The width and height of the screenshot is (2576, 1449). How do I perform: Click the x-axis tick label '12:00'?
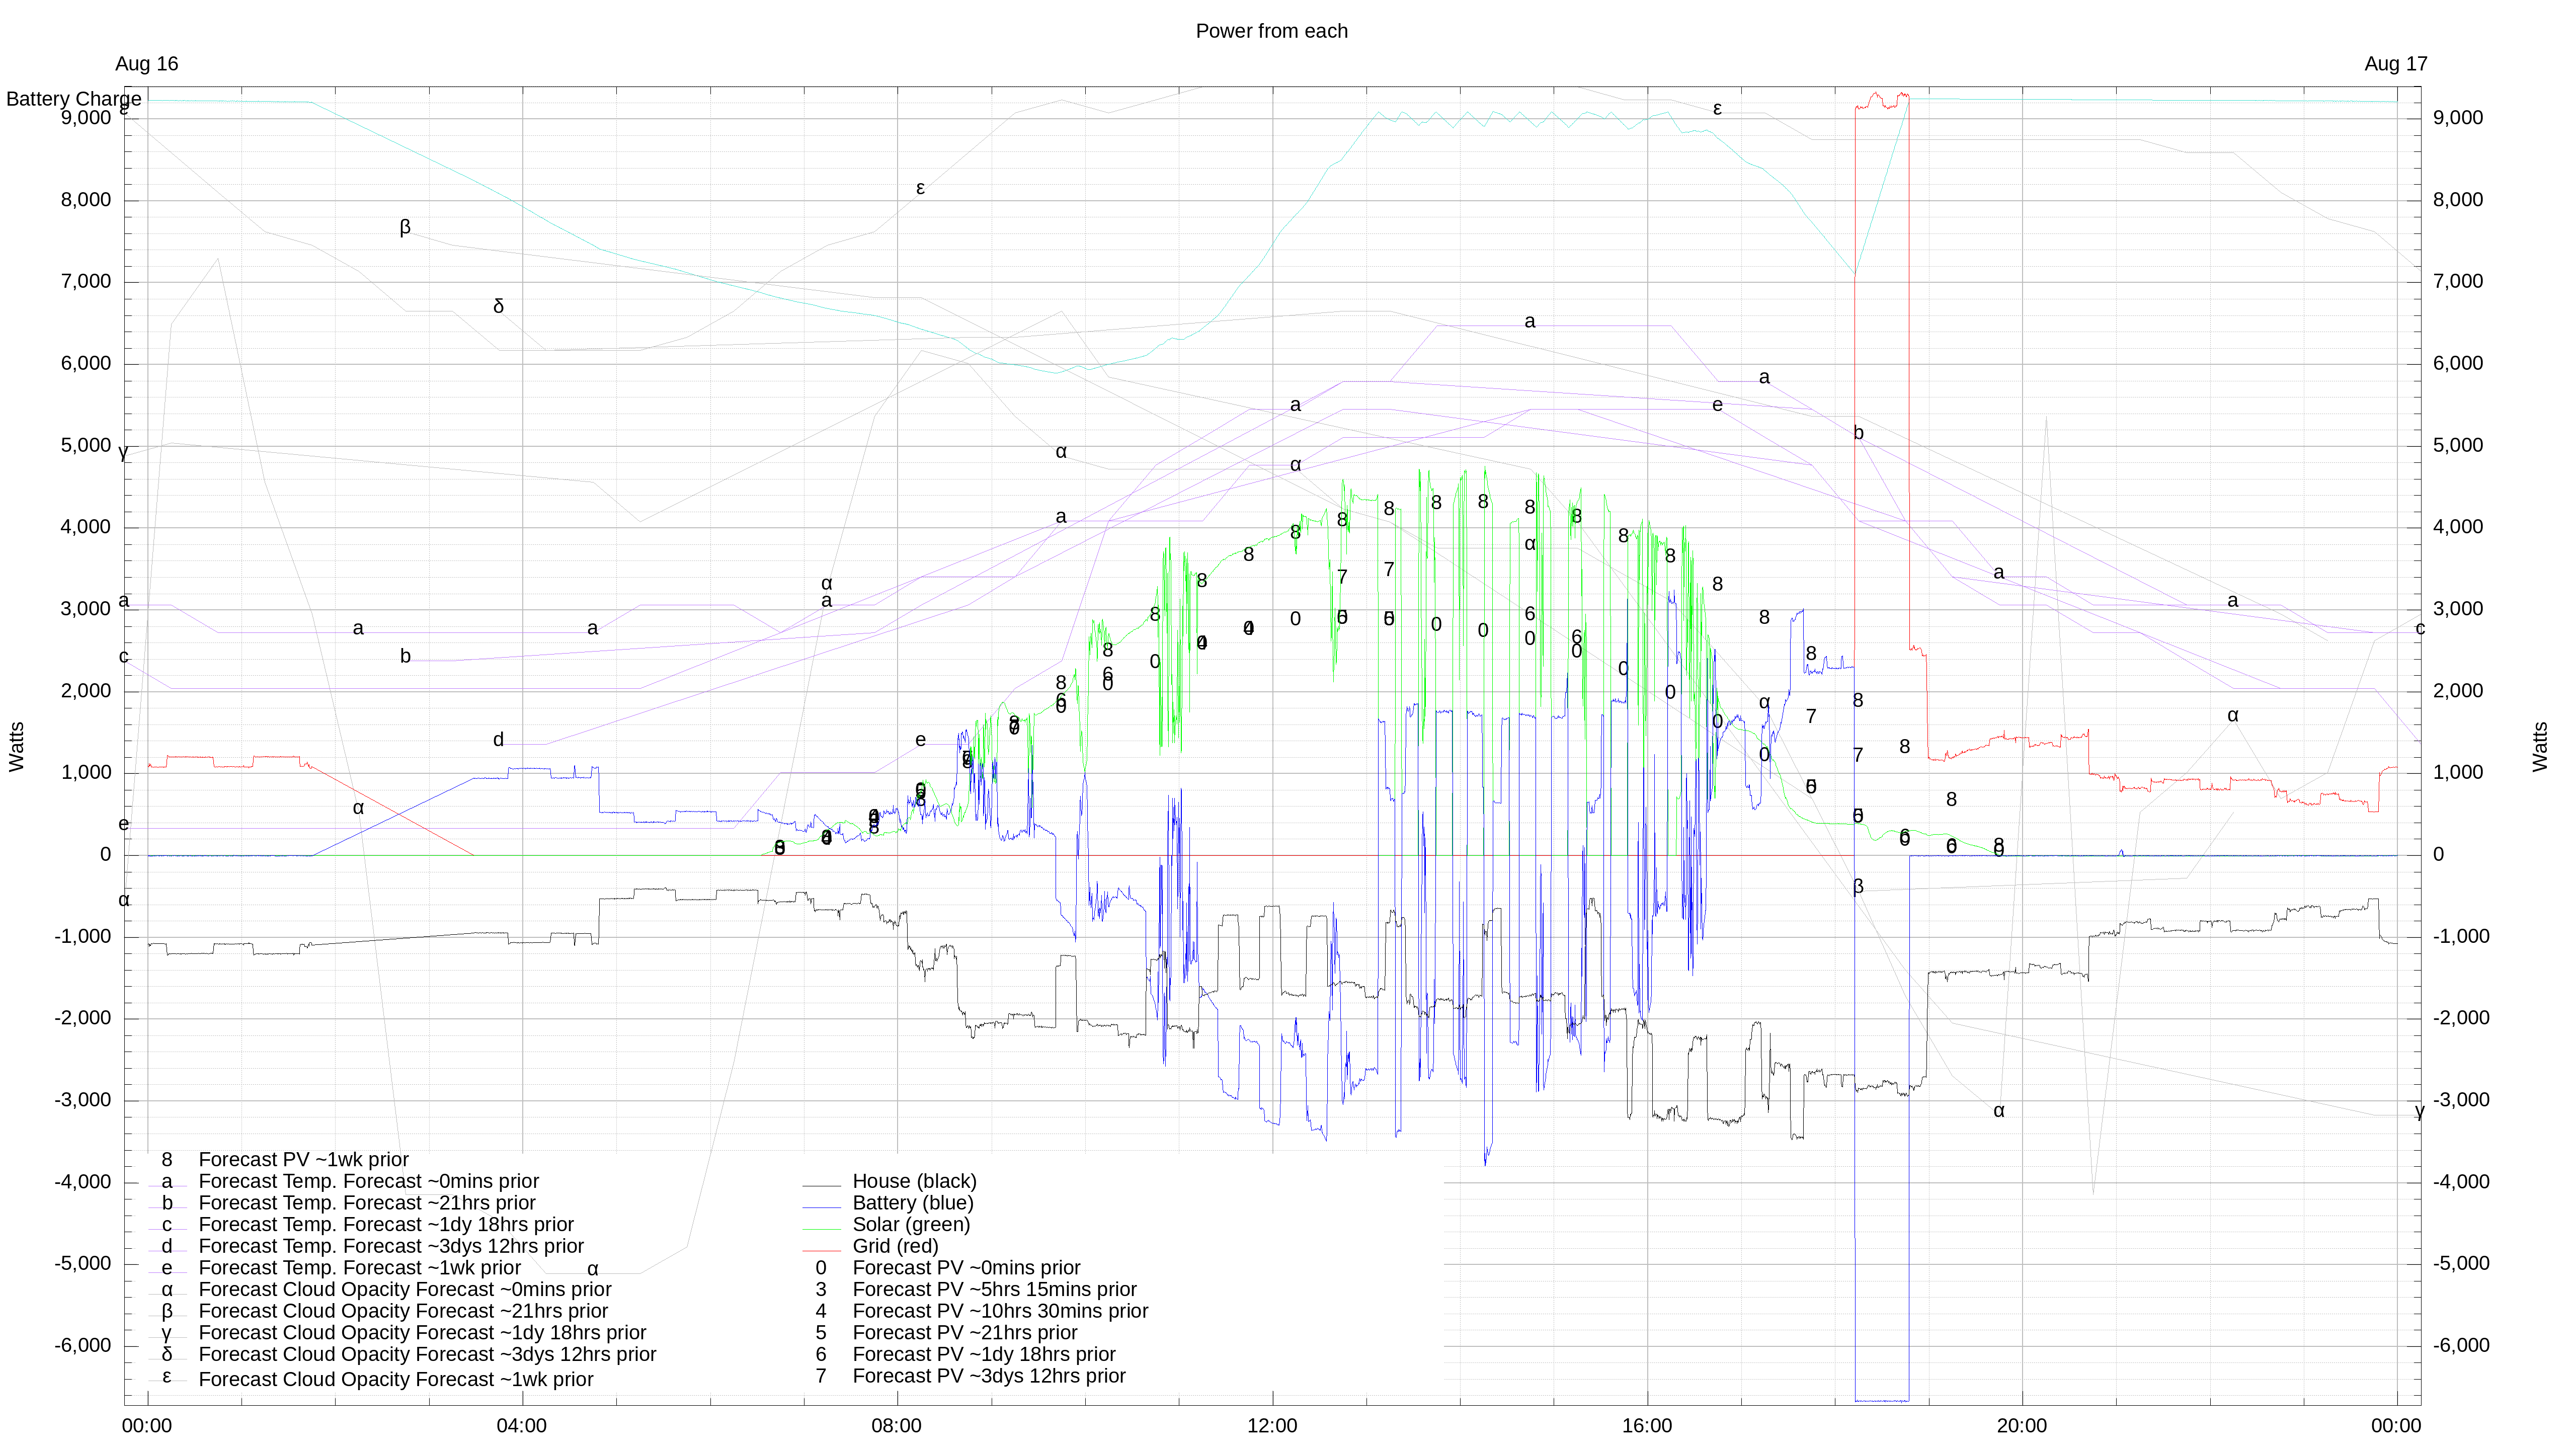pos(1272,1426)
